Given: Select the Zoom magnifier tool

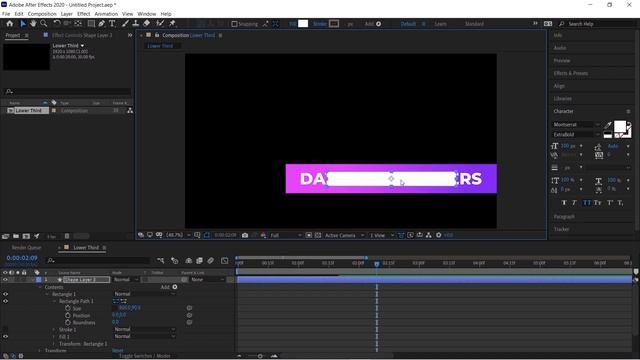Looking at the screenshot, I should [x=44, y=24].
